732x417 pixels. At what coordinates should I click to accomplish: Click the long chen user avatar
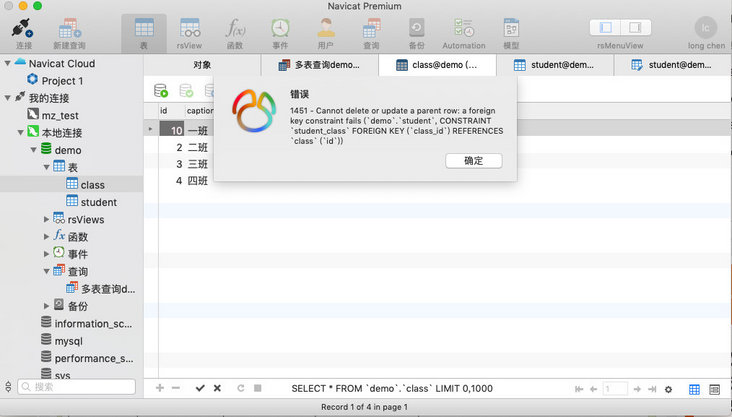(706, 28)
